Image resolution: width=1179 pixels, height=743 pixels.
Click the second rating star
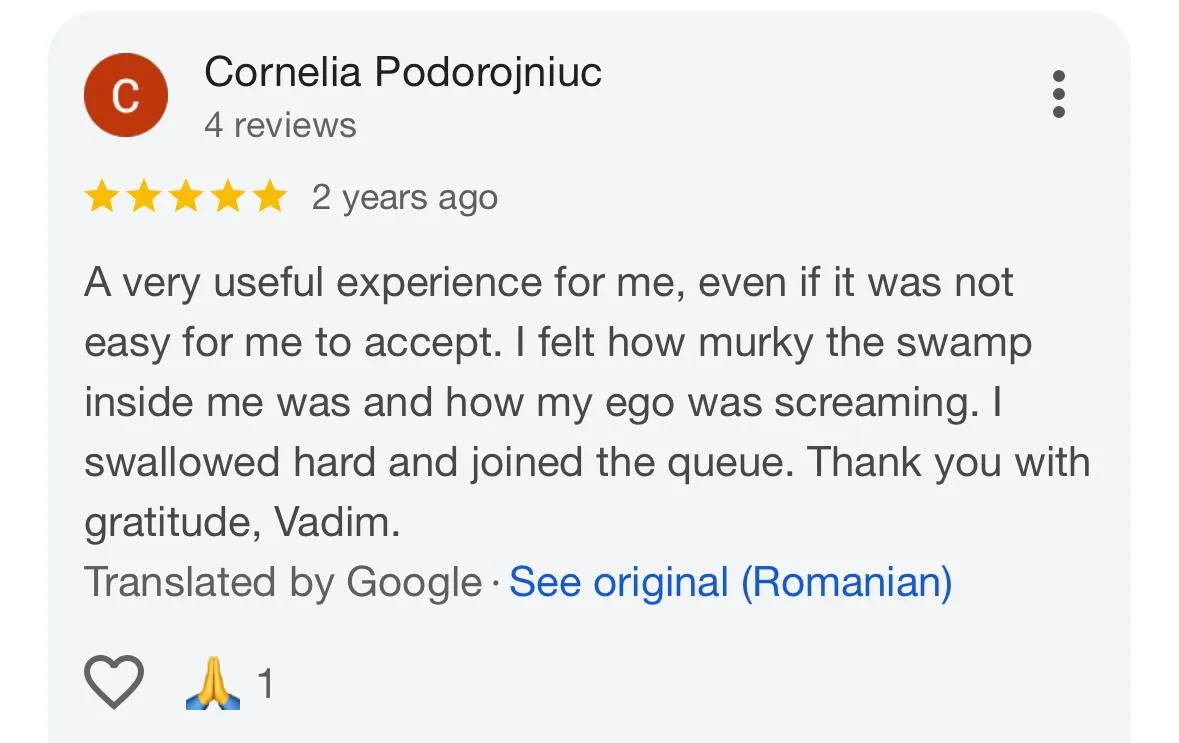click(x=143, y=198)
